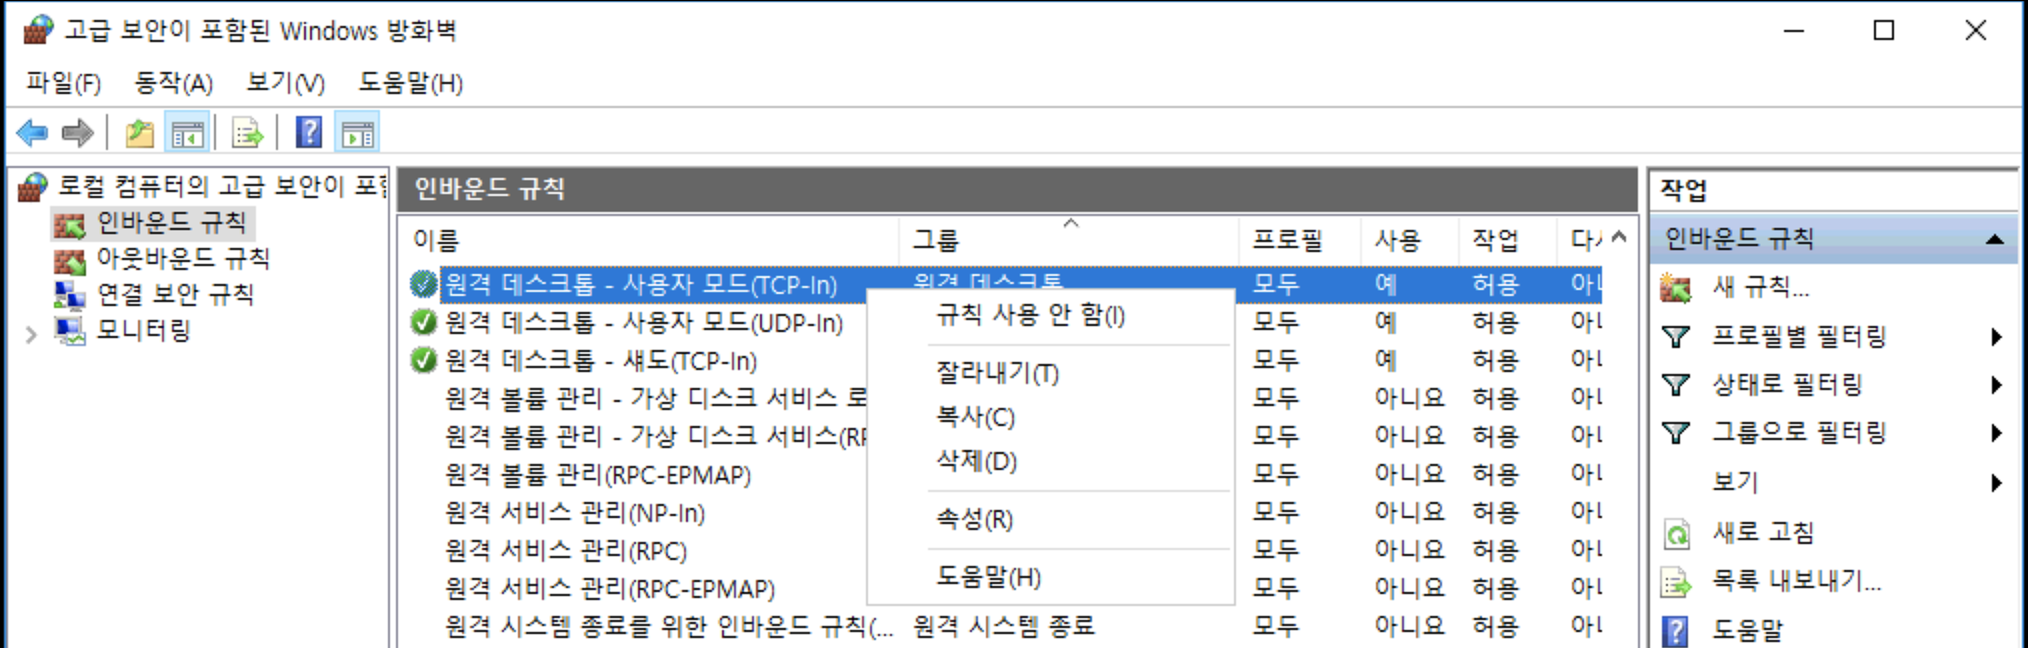This screenshot has height=648, width=2028.
Task: Sort by the 그룹 column header
Action: click(x=1070, y=240)
